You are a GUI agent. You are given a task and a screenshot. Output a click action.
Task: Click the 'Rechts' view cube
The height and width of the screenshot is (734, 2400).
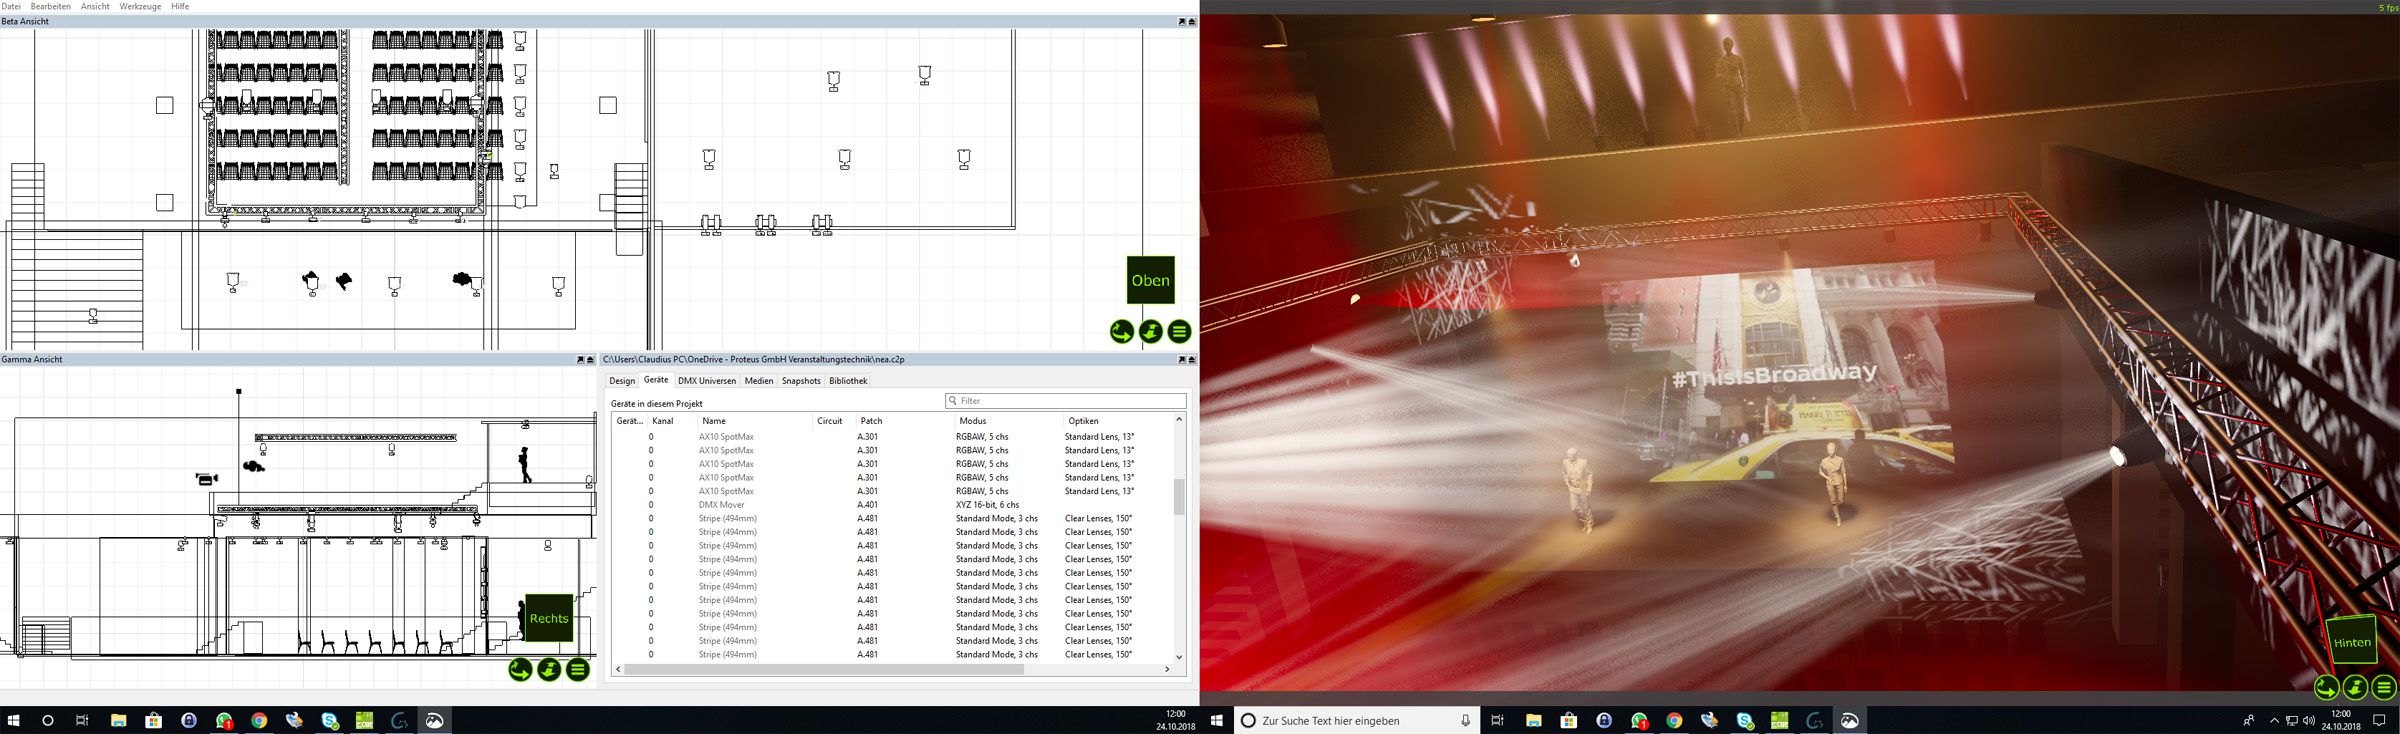(x=548, y=618)
